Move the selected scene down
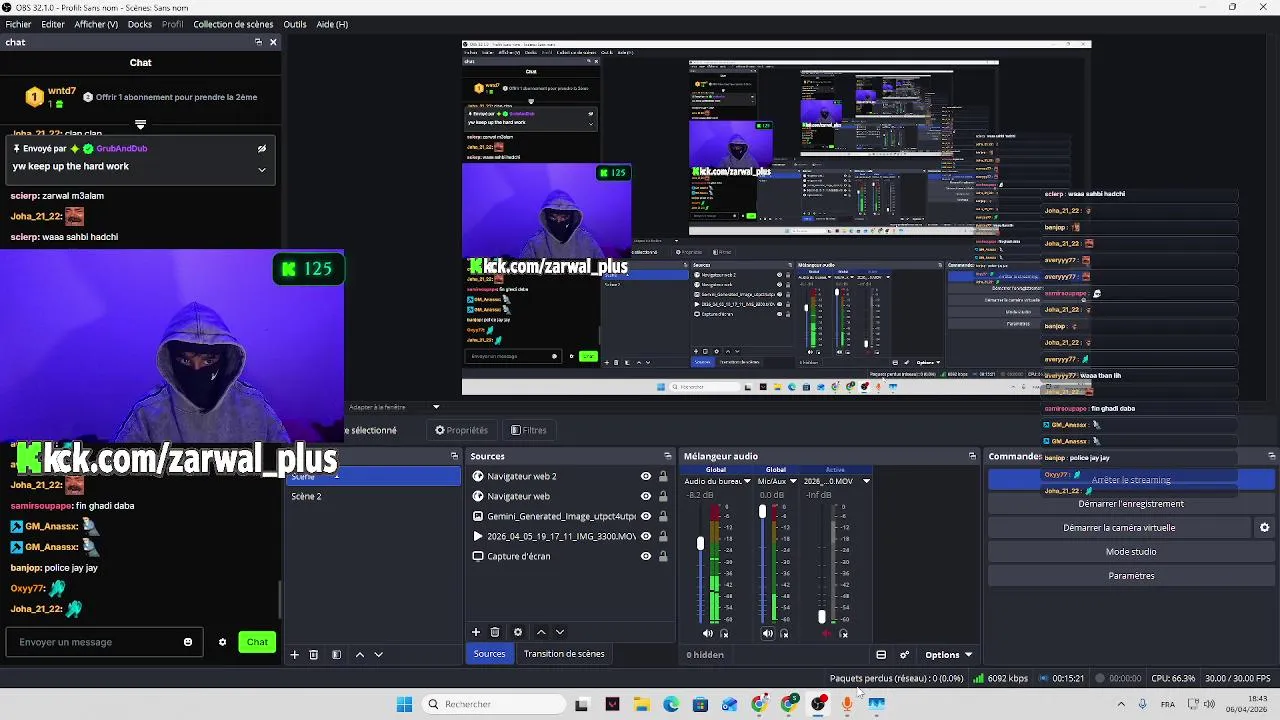 378,654
